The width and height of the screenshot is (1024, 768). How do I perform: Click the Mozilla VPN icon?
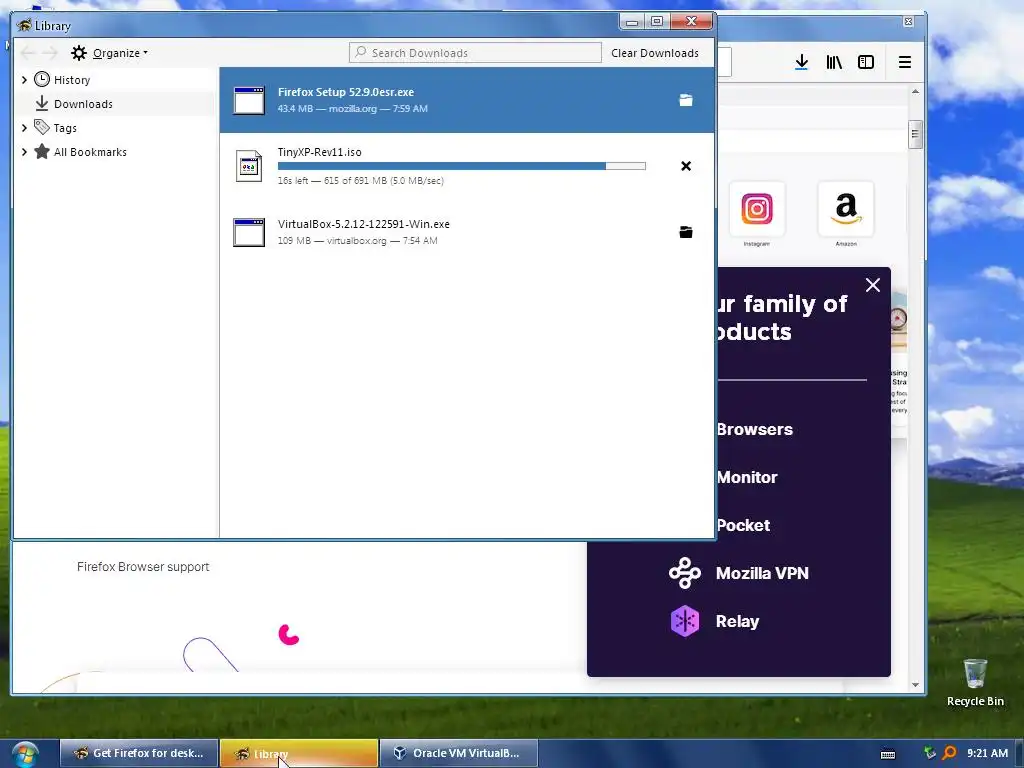(684, 573)
